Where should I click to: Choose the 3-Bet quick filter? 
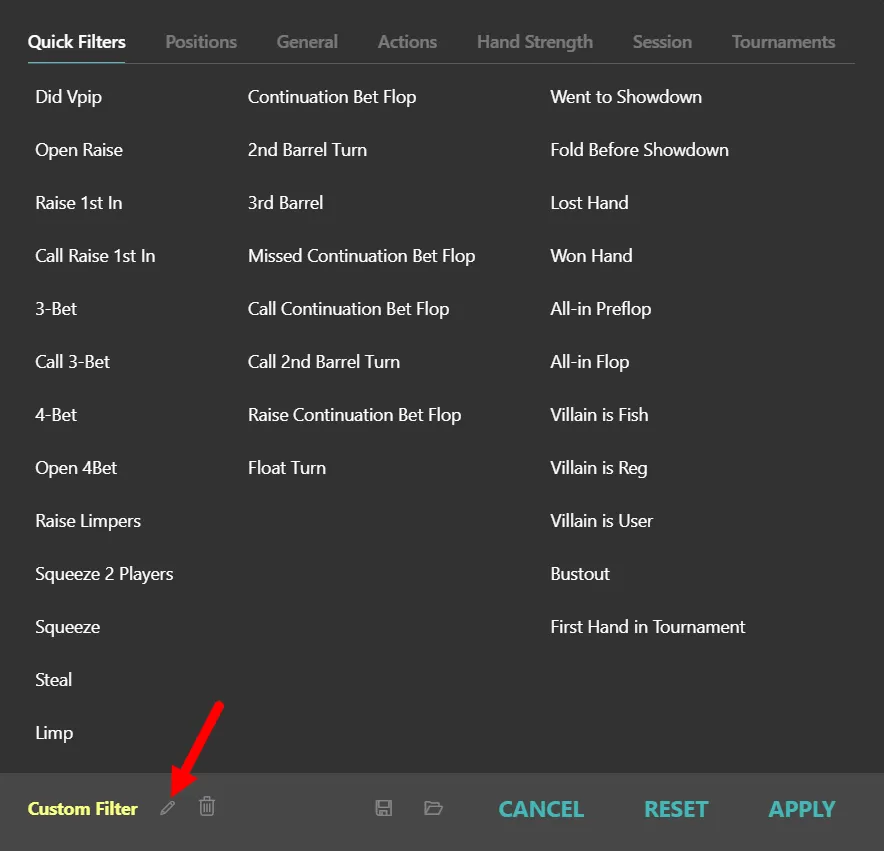(x=56, y=309)
